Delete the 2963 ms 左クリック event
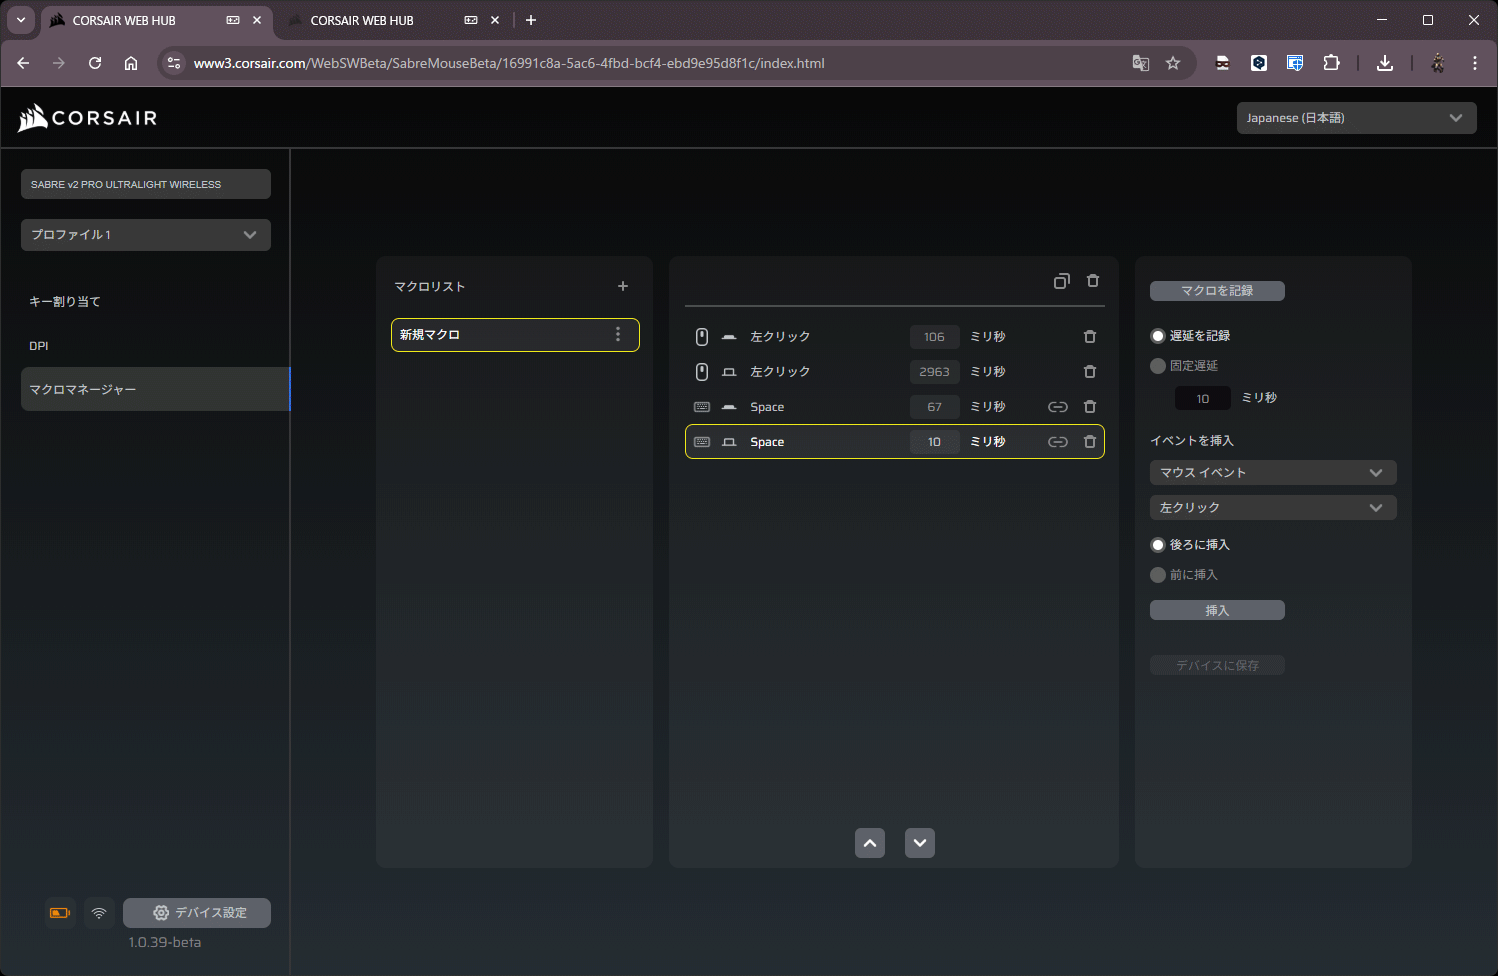 tap(1090, 372)
